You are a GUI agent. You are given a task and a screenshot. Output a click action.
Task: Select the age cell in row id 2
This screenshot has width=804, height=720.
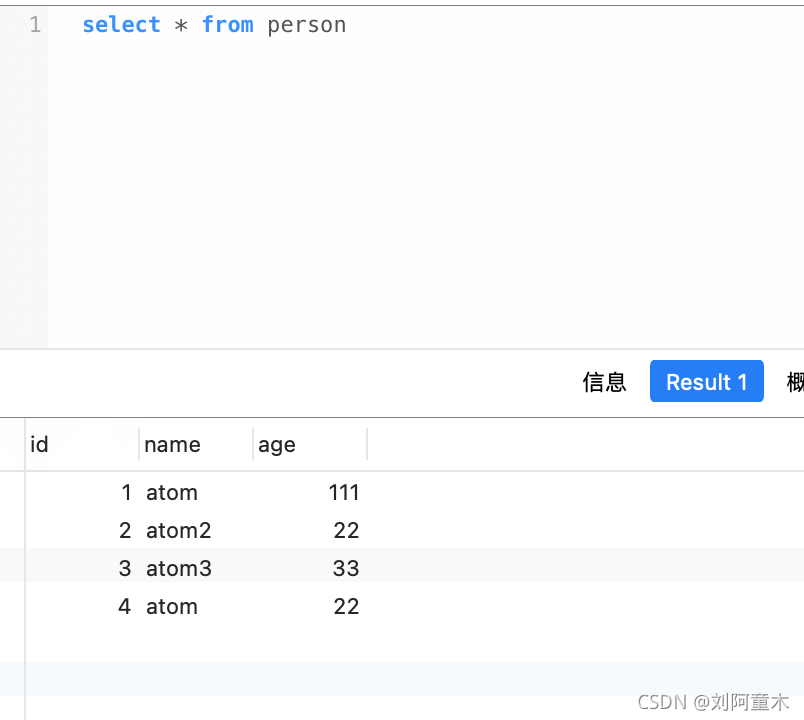(x=310, y=530)
